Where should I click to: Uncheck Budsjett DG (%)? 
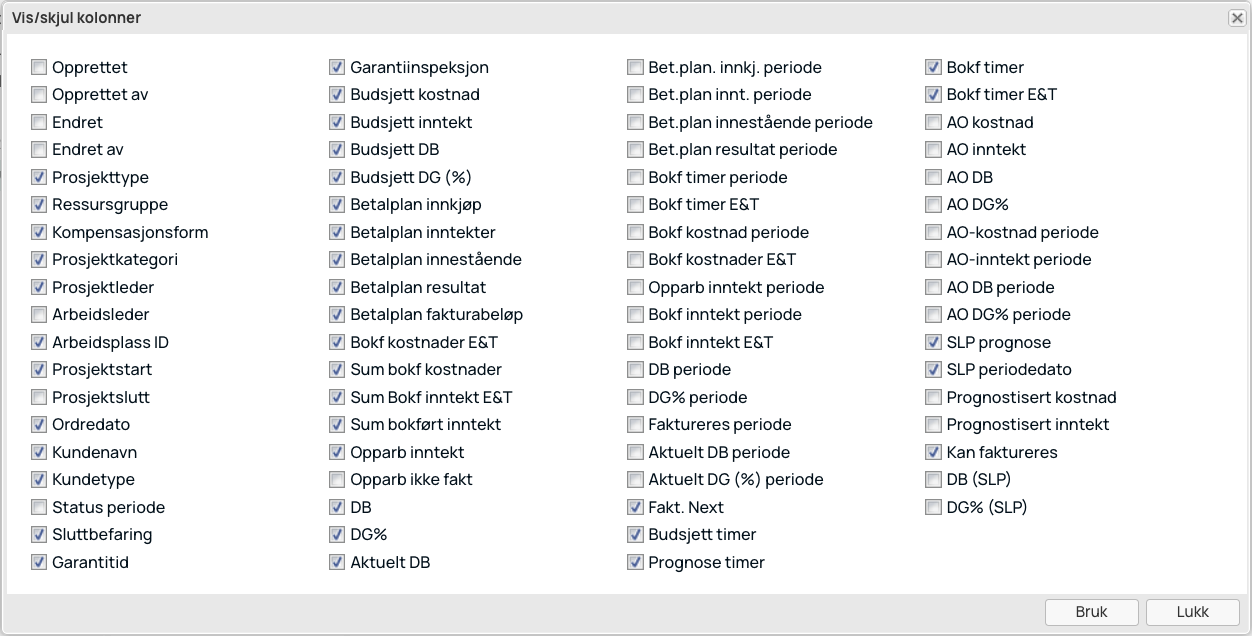coord(337,178)
